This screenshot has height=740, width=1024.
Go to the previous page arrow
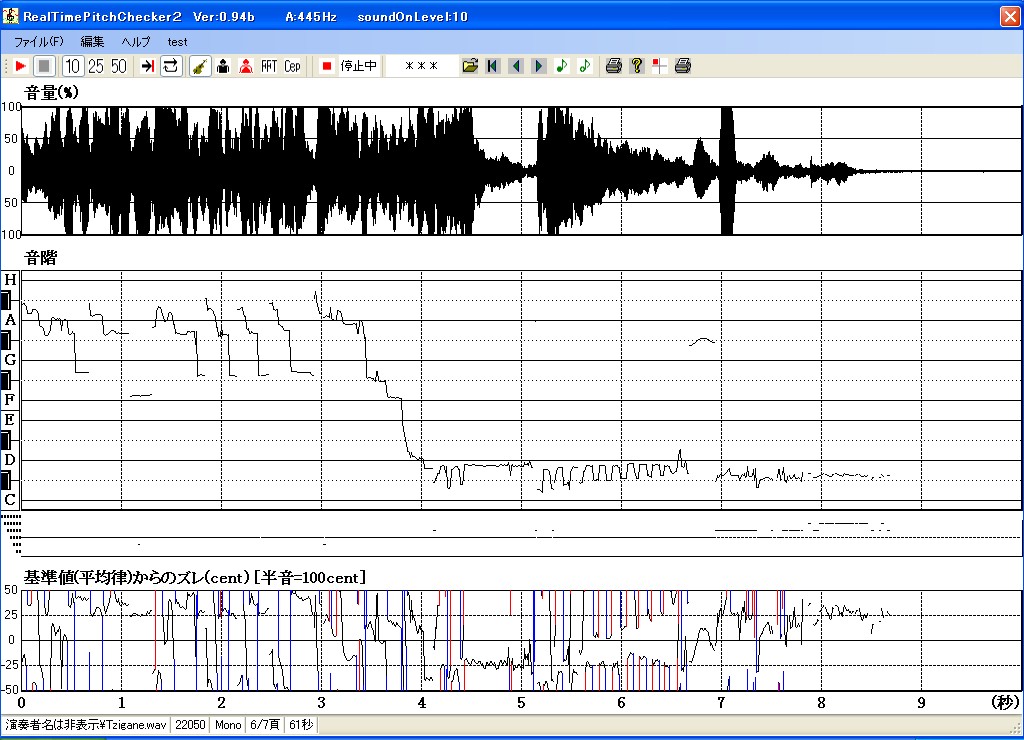(x=516, y=66)
